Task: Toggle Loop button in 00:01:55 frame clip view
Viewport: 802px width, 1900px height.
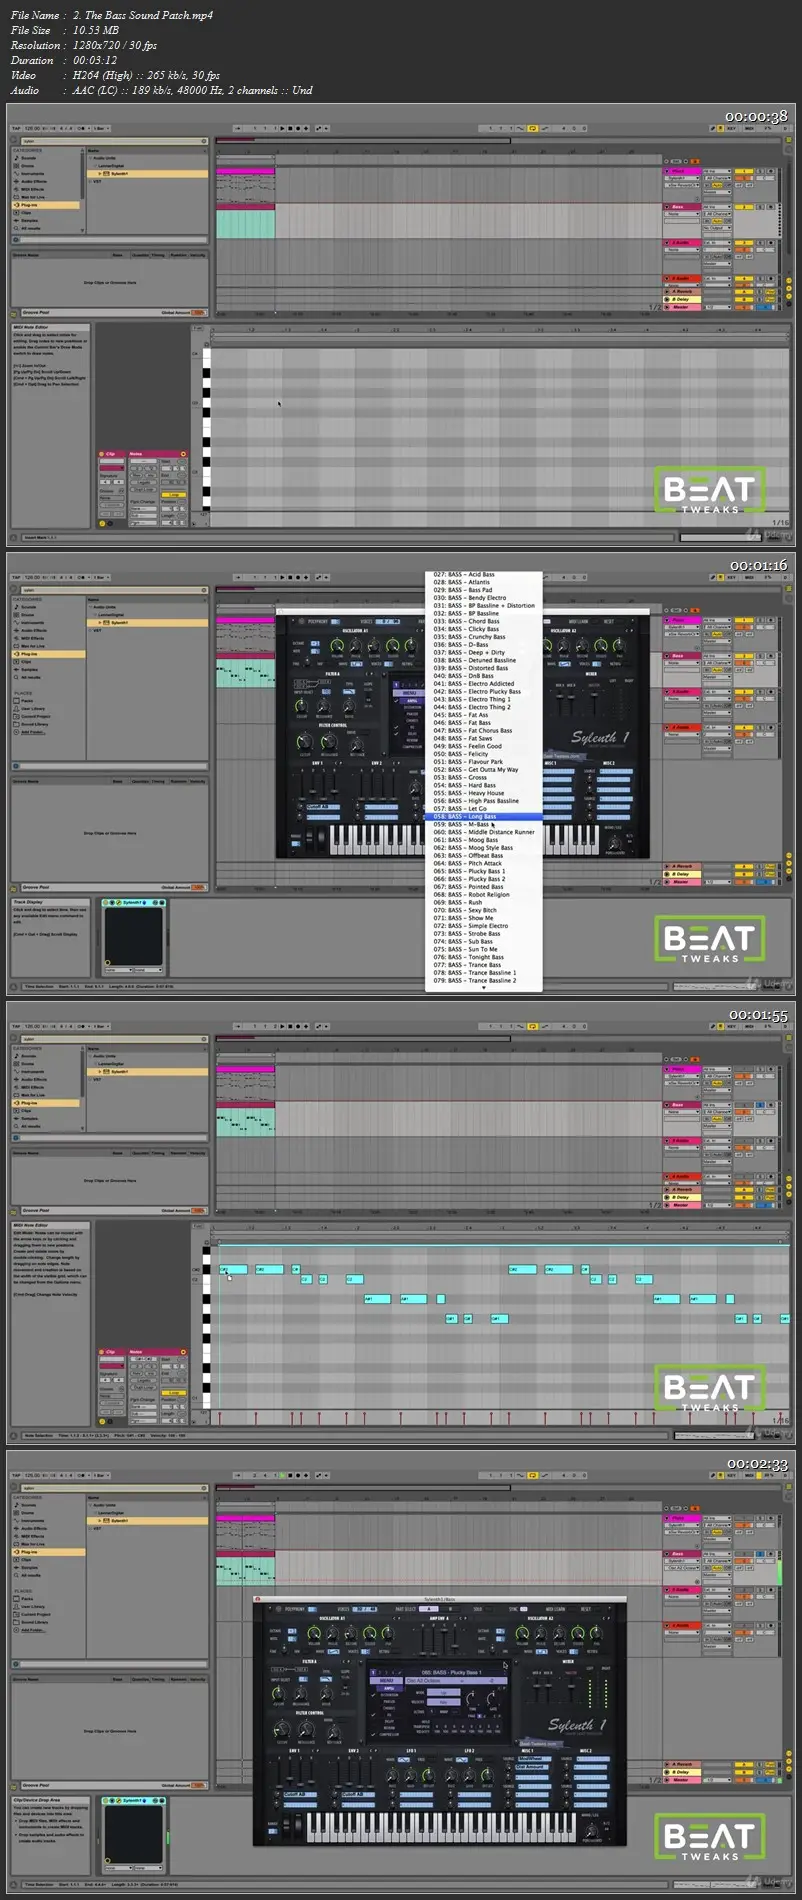Action: [x=174, y=1392]
